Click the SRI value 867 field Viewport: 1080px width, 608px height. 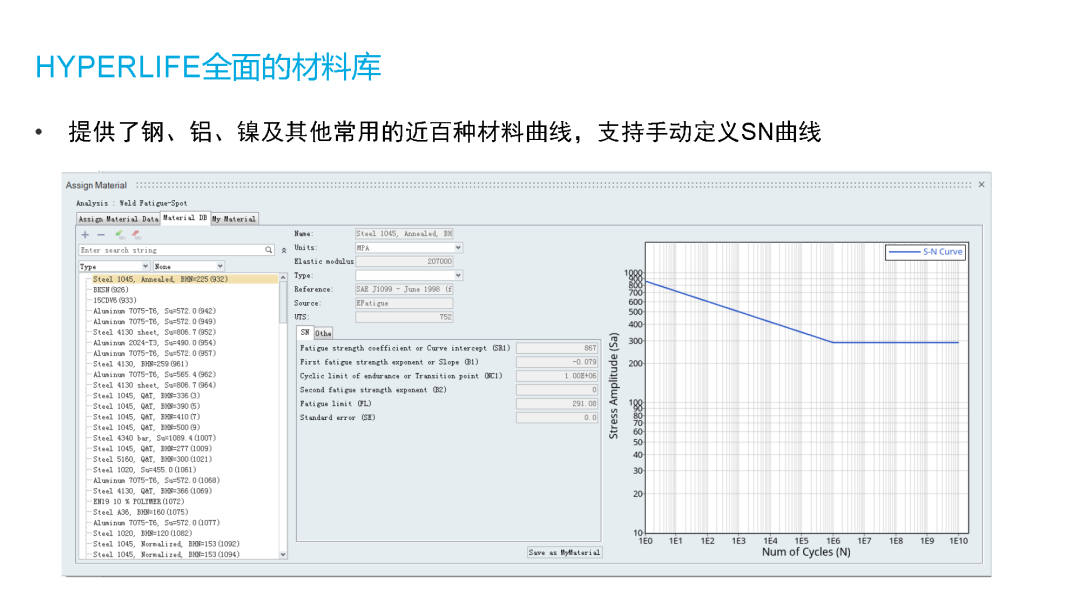pos(557,348)
